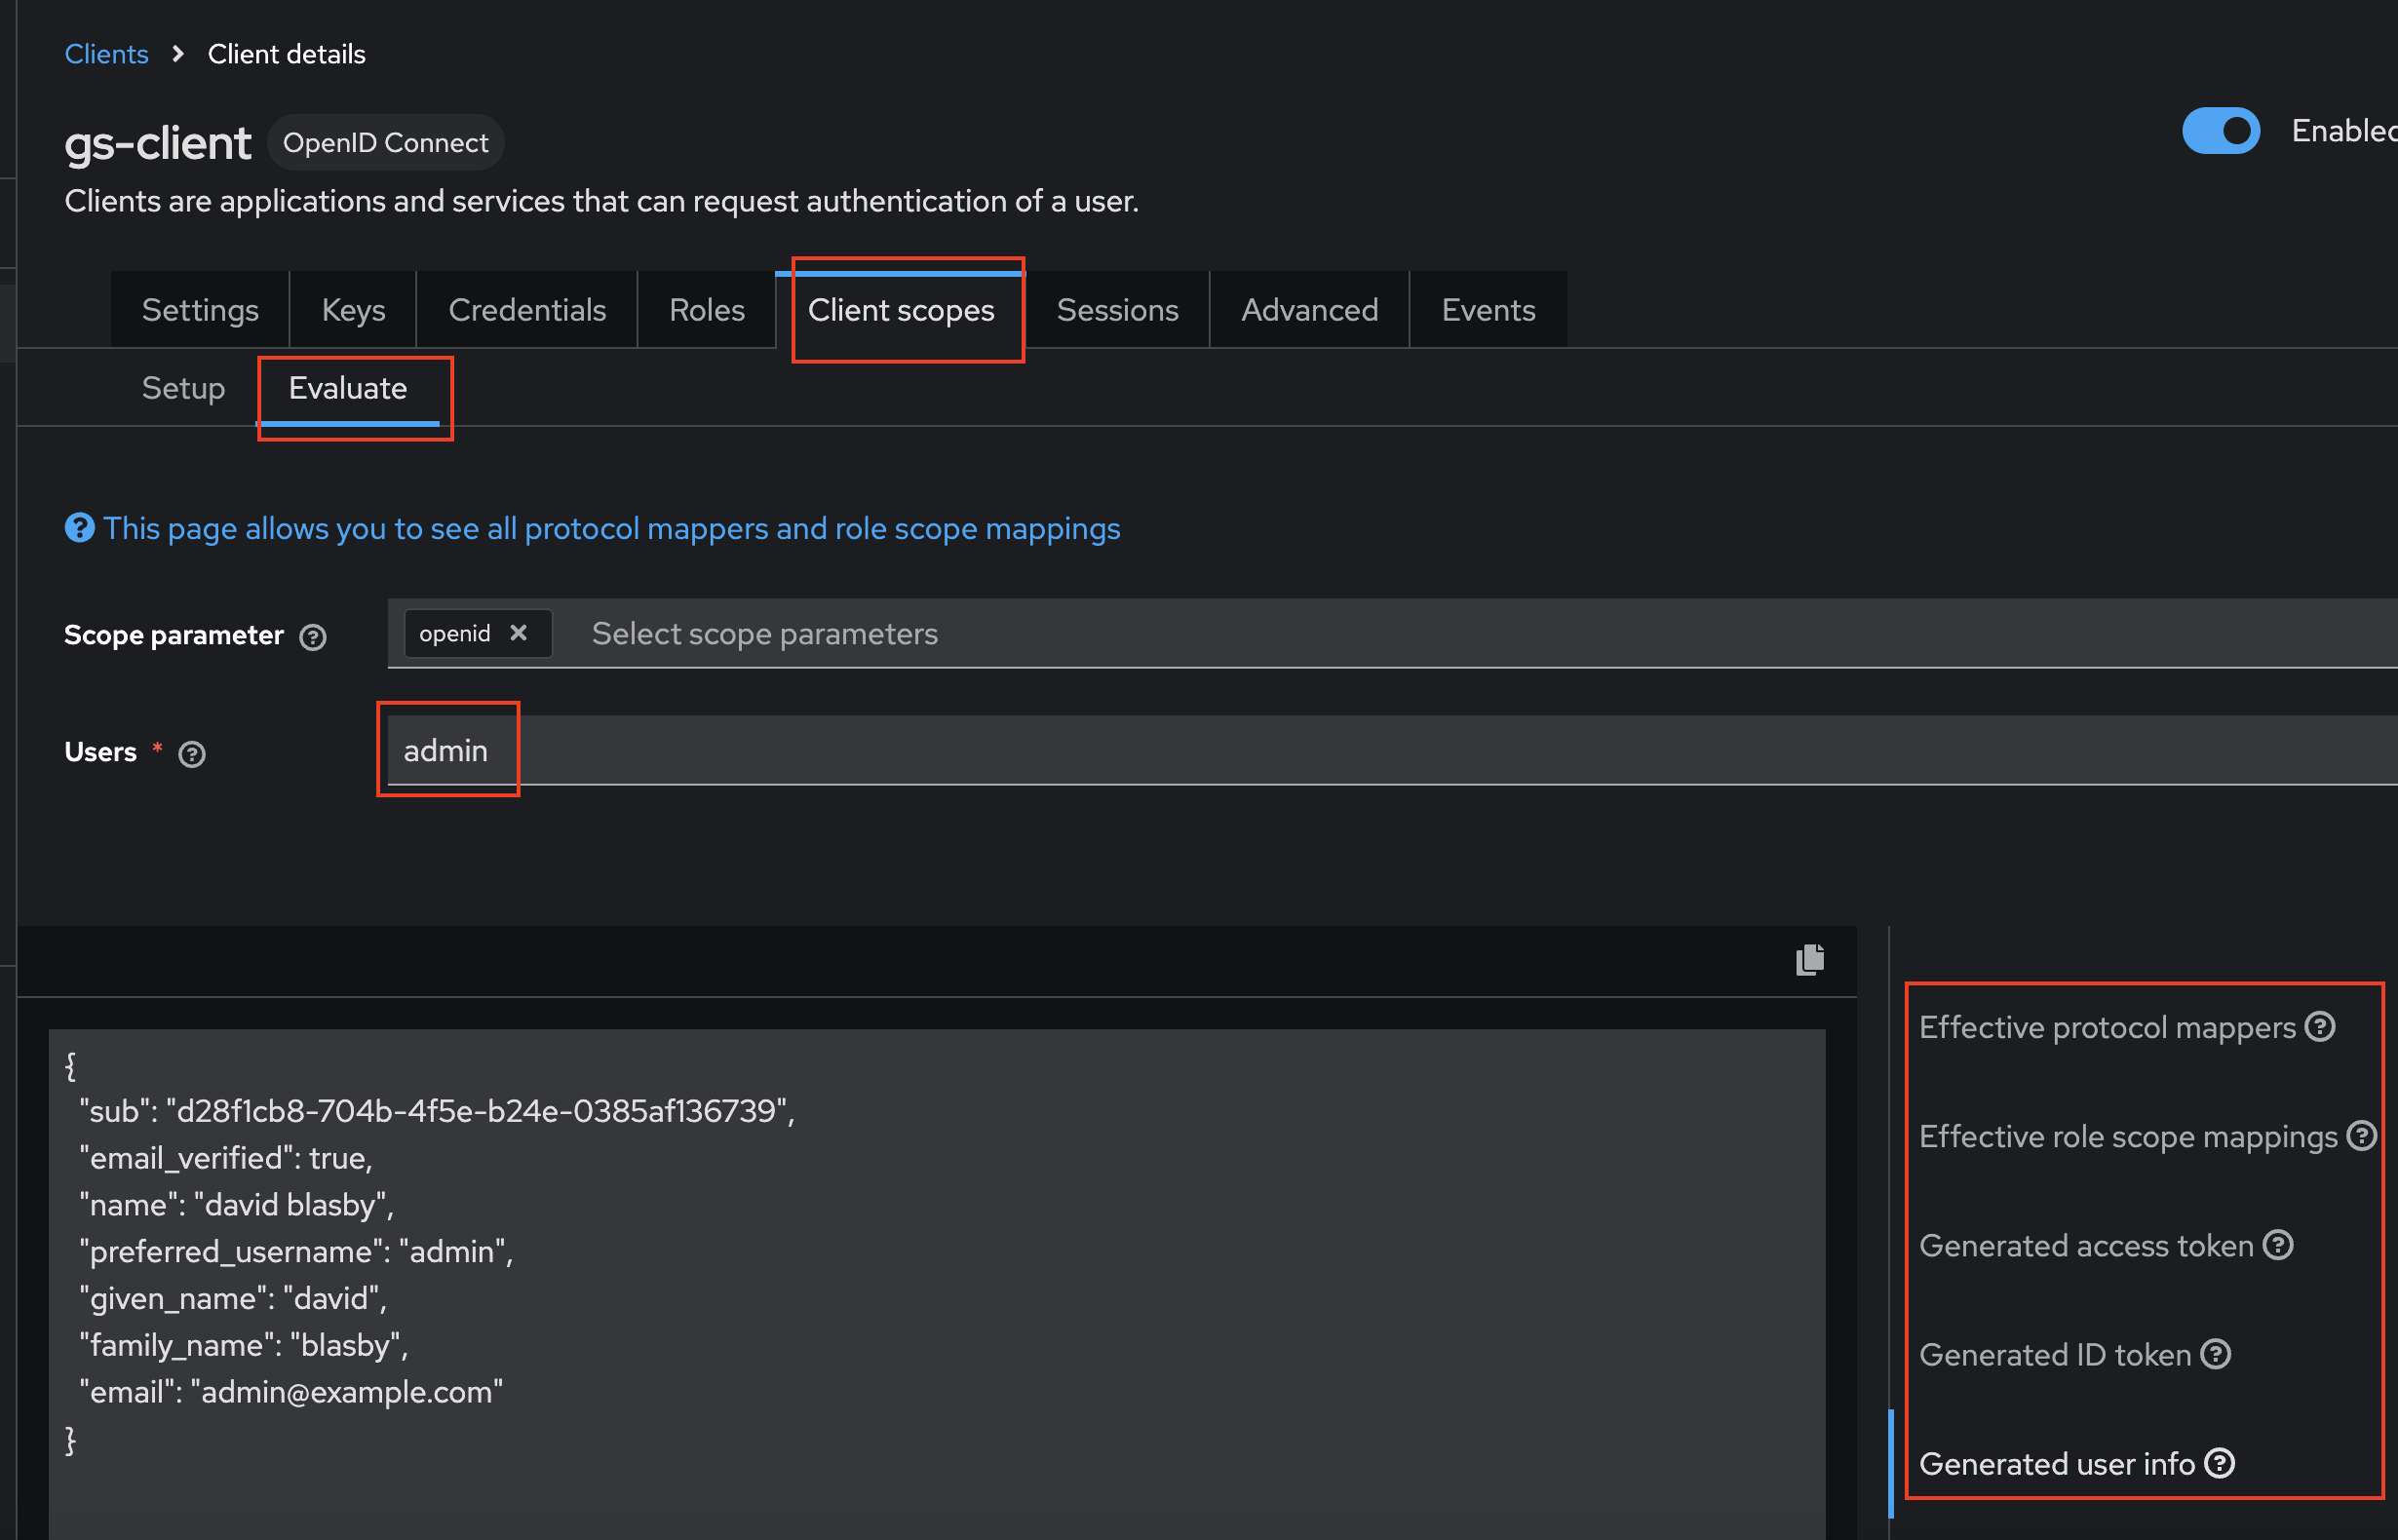Click the protocol mappers help info link
The image size is (2398, 1540).
[611, 528]
